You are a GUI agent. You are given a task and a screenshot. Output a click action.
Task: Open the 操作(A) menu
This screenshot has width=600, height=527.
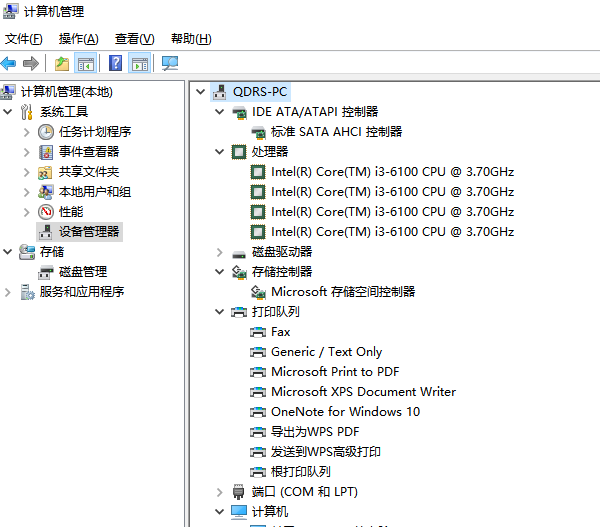78,39
